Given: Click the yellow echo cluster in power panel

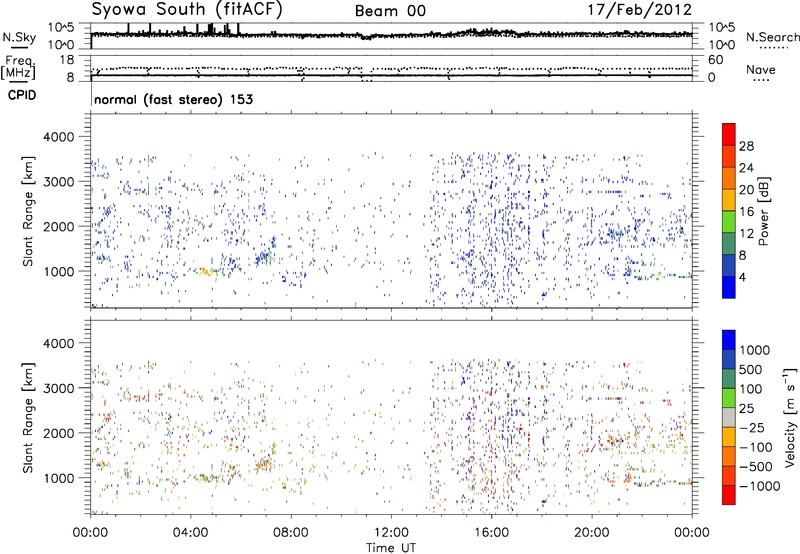Looking at the screenshot, I should [206, 271].
